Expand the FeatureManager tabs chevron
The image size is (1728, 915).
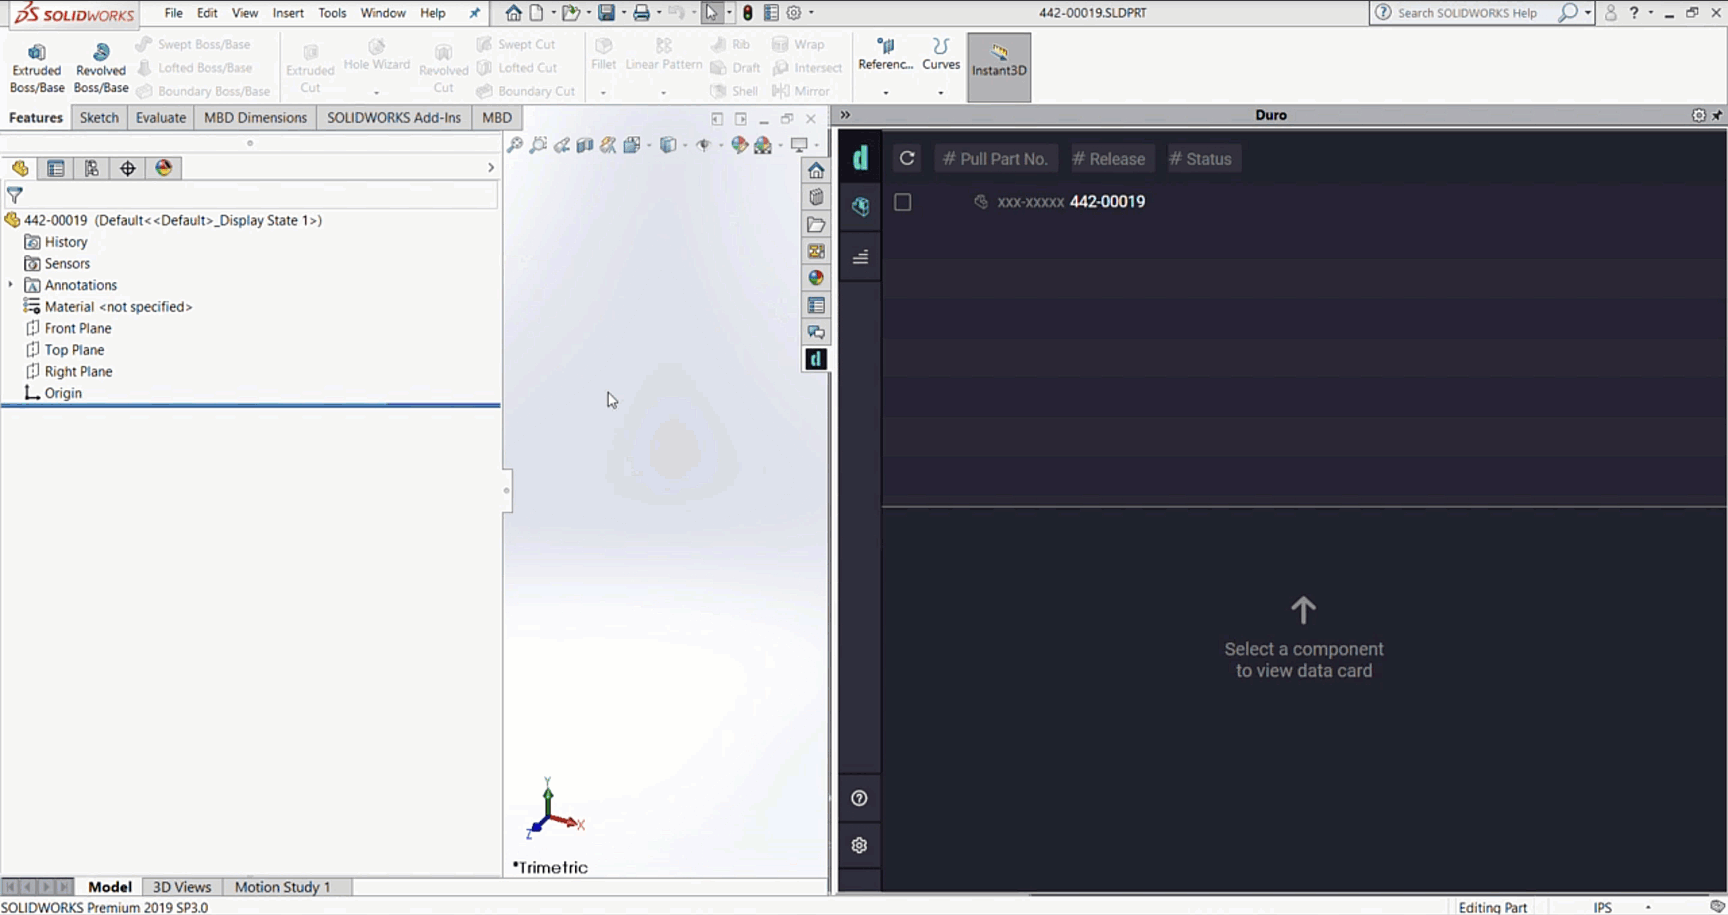tap(491, 168)
